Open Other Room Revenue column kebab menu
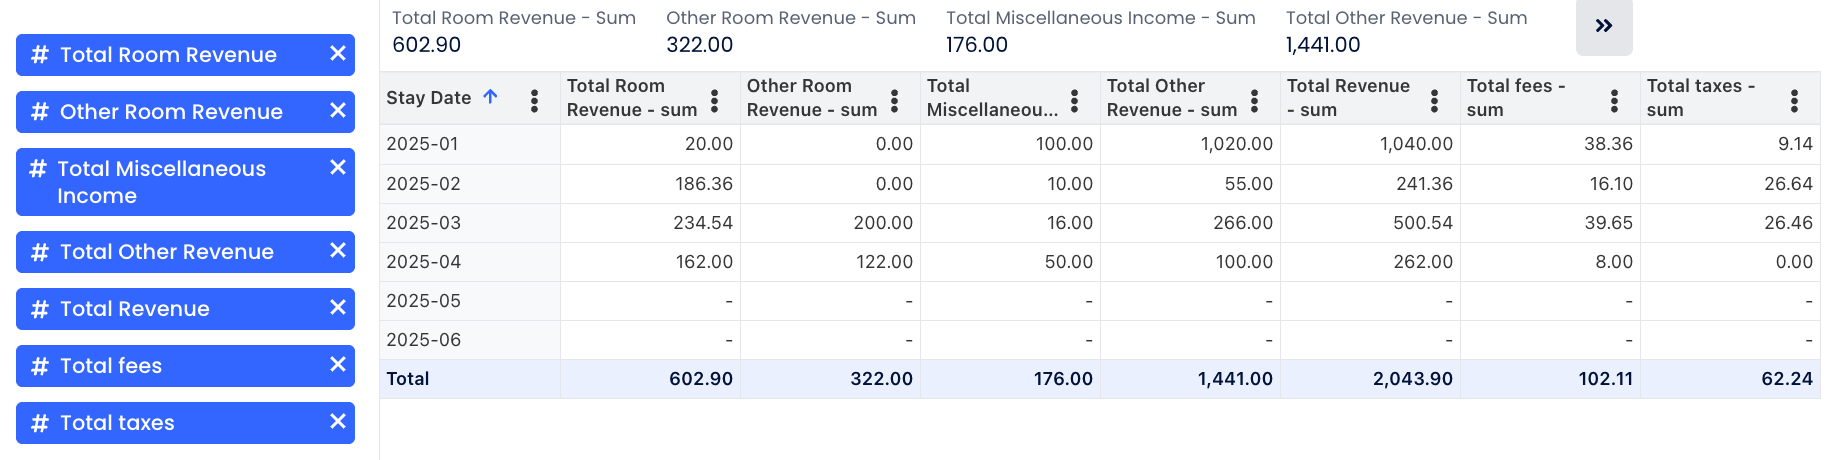Viewport: 1838px width, 460px height. click(895, 100)
